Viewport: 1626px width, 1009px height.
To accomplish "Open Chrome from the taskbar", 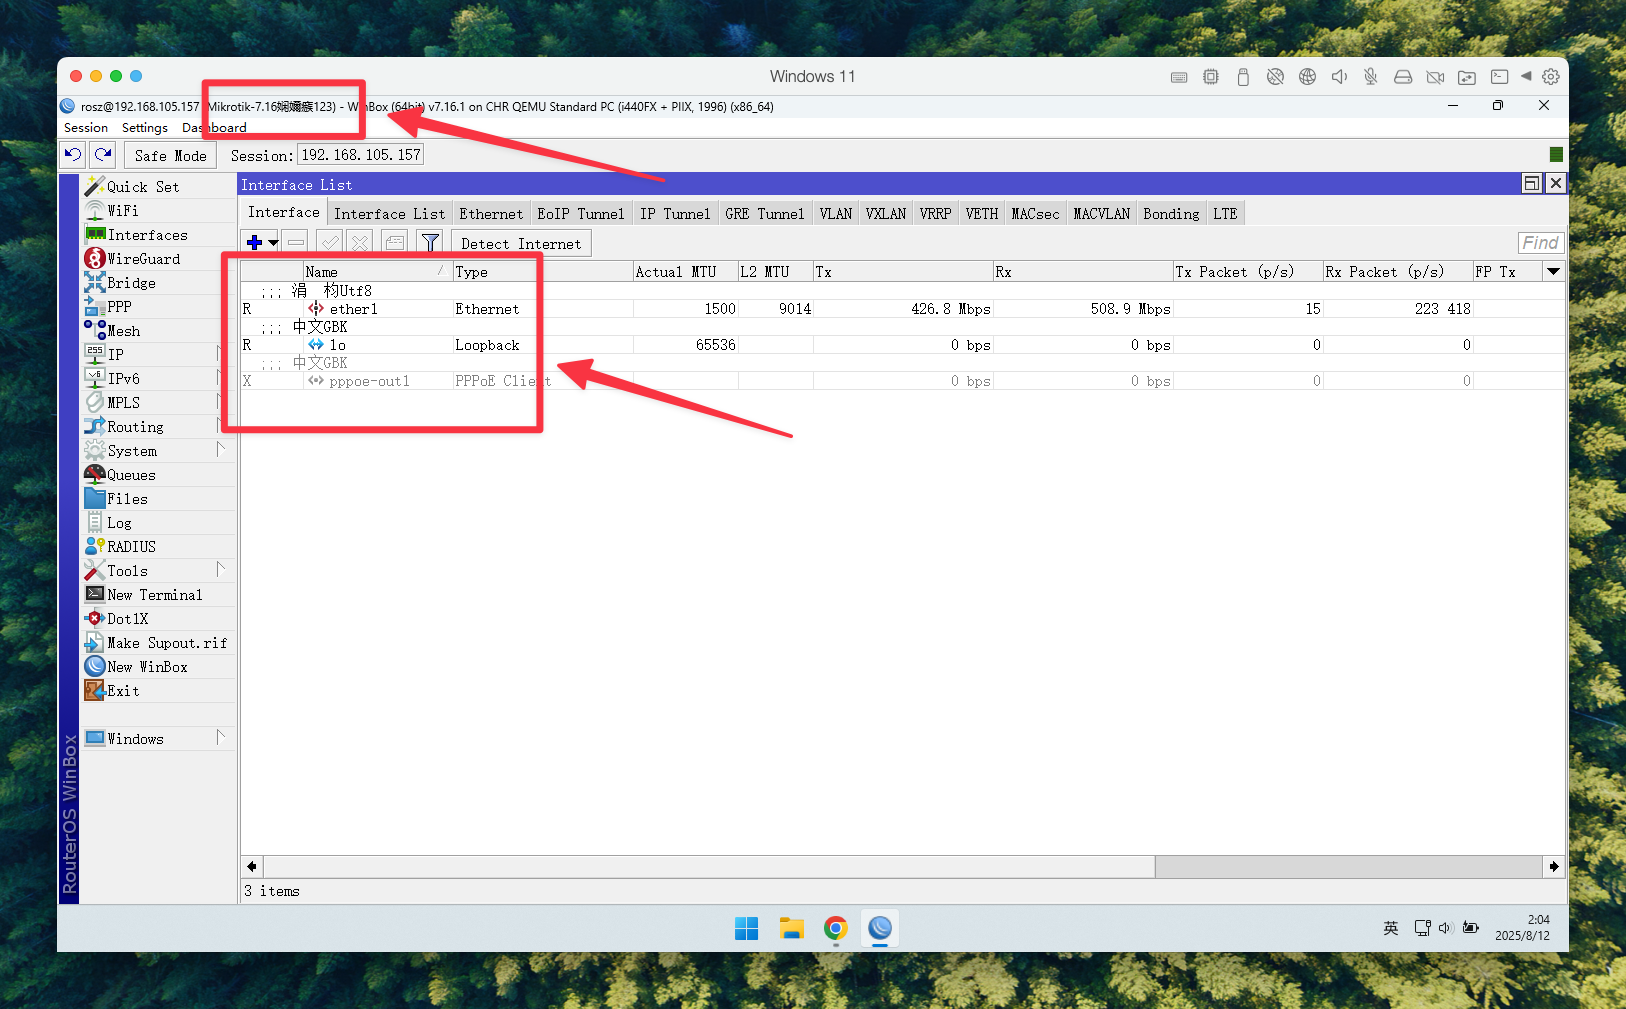I will [x=835, y=929].
